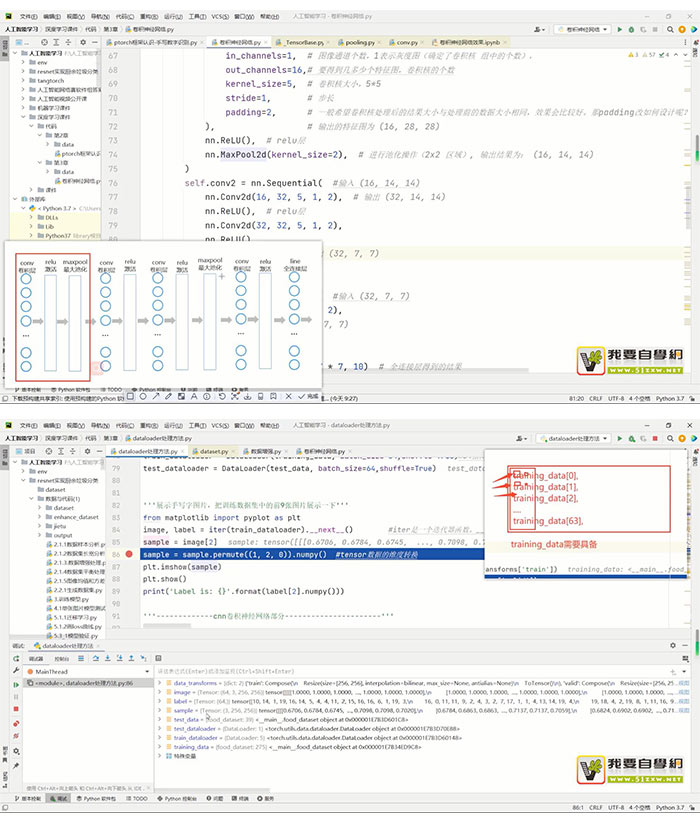Click CRLF line separator in lower status bar
Screen dimensions: 700x822
(595, 807)
